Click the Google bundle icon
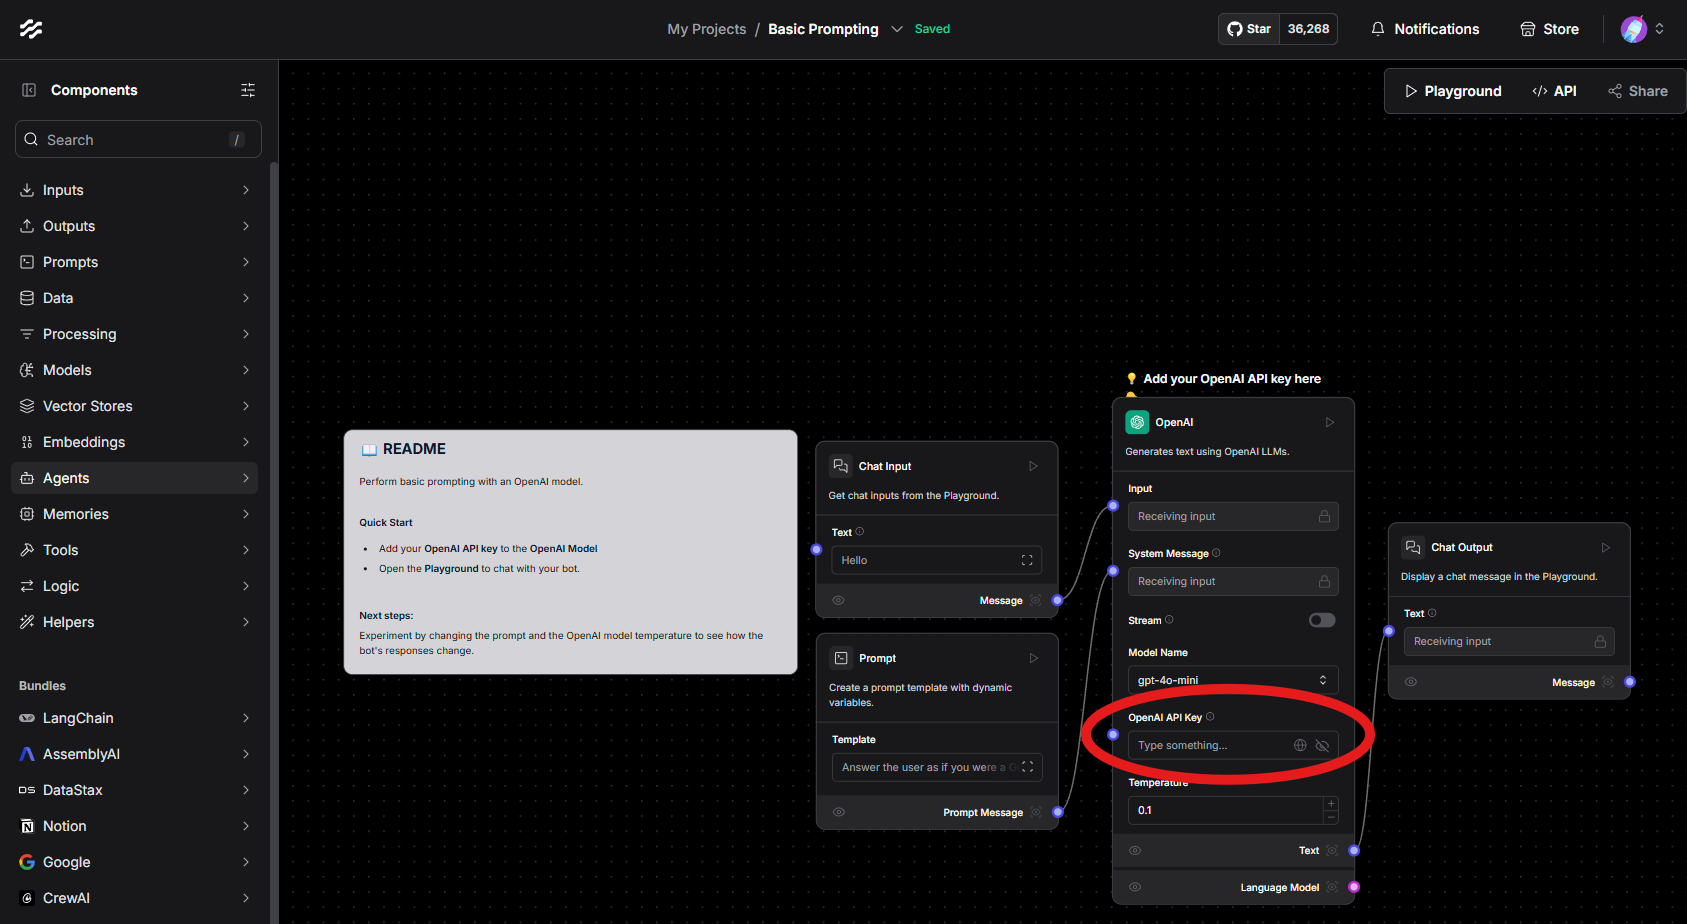1687x924 pixels. click(27, 862)
